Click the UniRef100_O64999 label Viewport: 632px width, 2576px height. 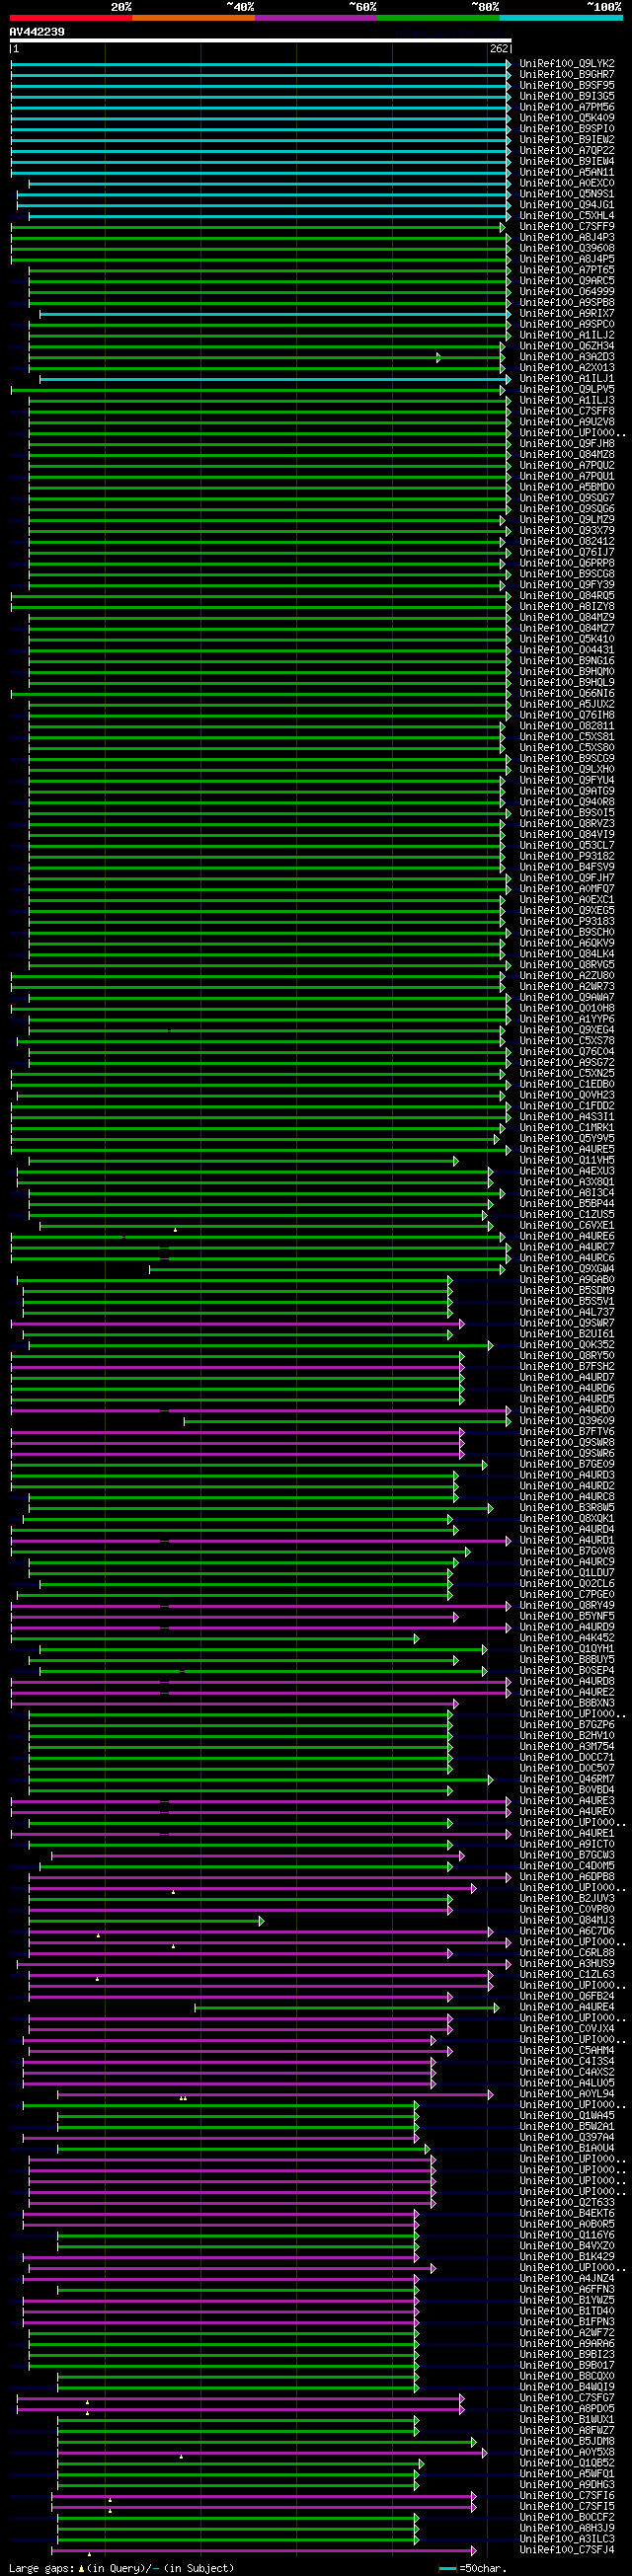click(x=567, y=292)
